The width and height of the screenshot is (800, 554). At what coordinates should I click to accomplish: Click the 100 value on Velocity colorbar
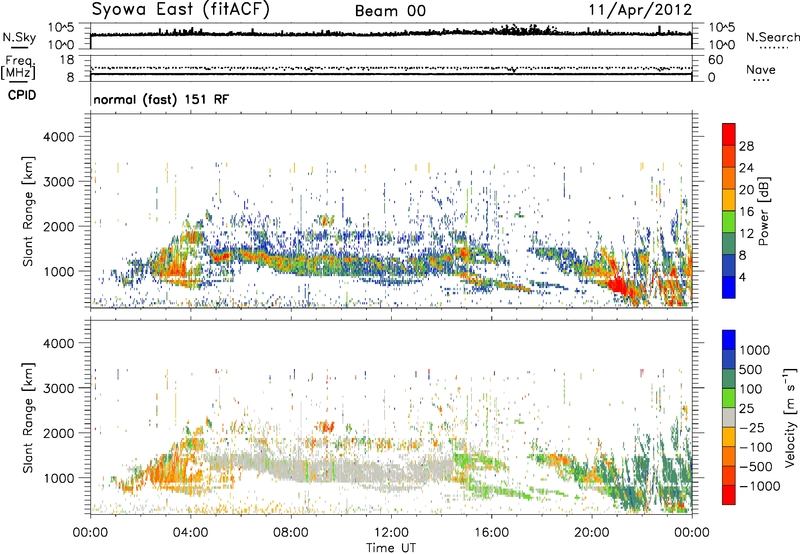[x=751, y=389]
